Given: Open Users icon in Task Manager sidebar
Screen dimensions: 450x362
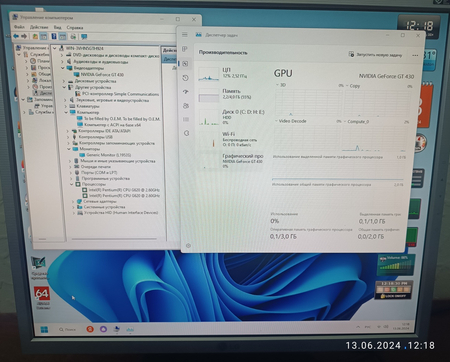Looking at the screenshot, I should [x=186, y=106].
